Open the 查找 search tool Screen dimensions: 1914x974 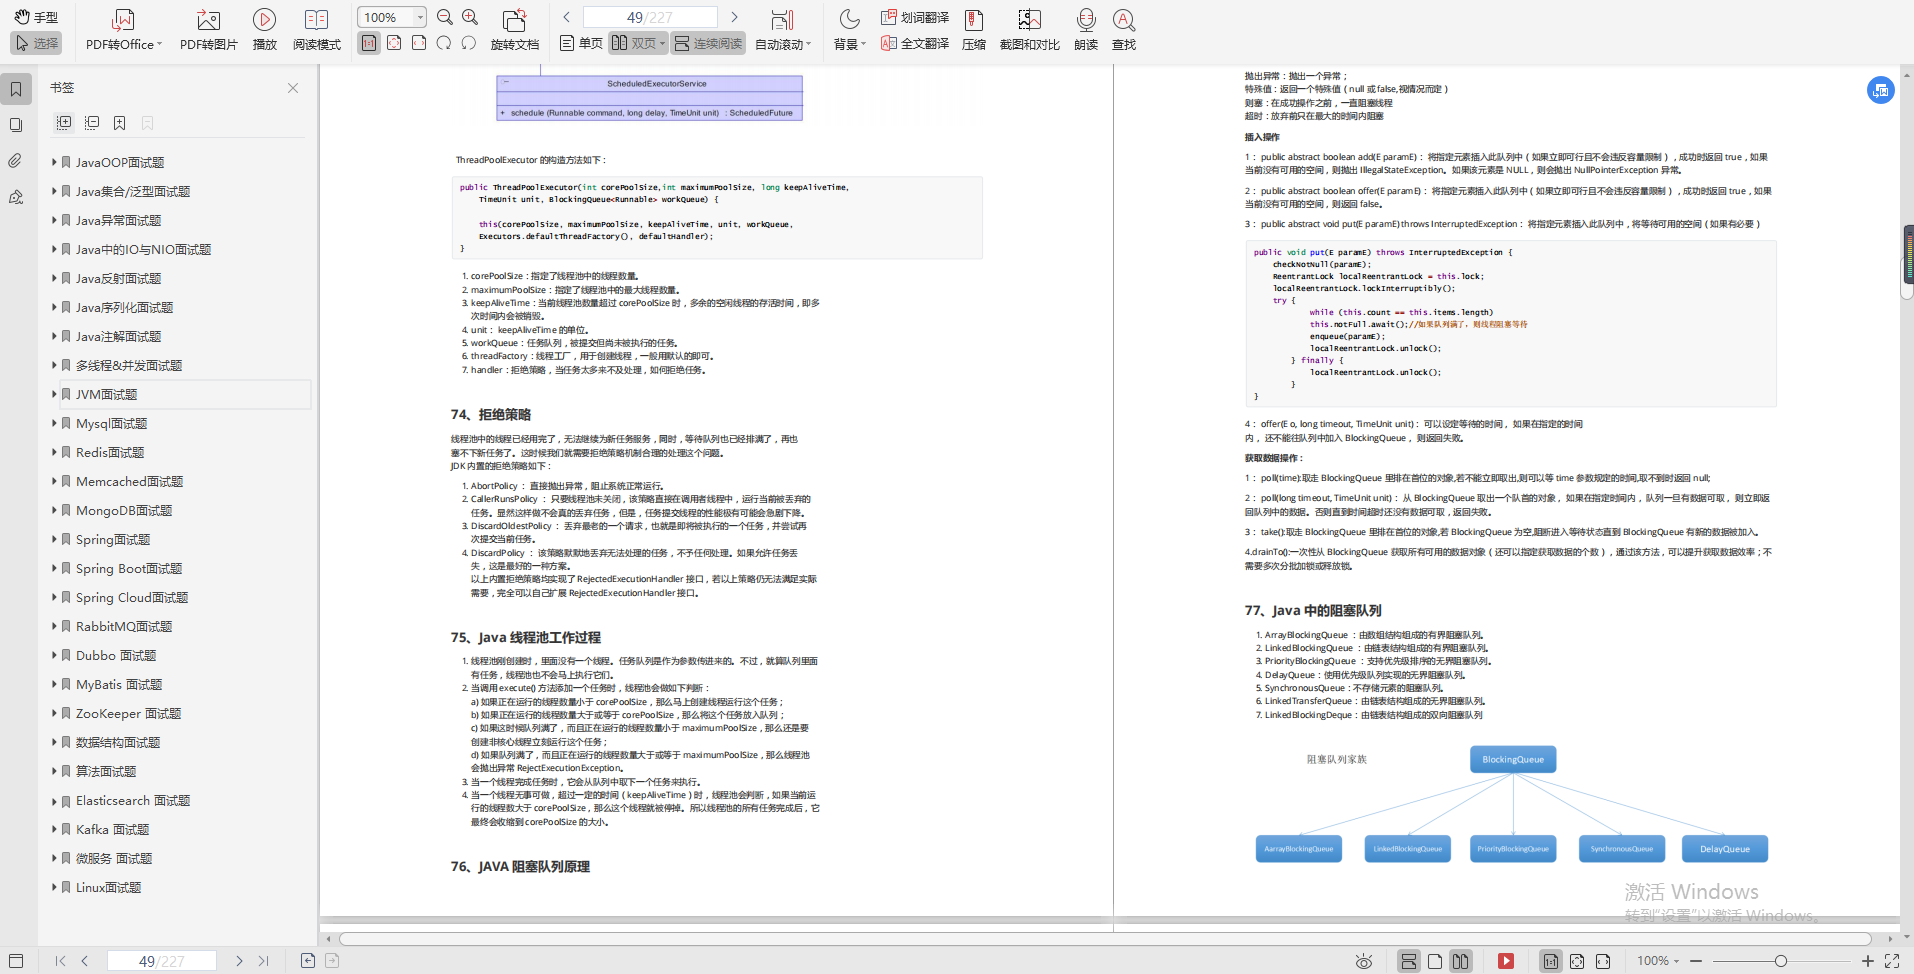tap(1124, 30)
